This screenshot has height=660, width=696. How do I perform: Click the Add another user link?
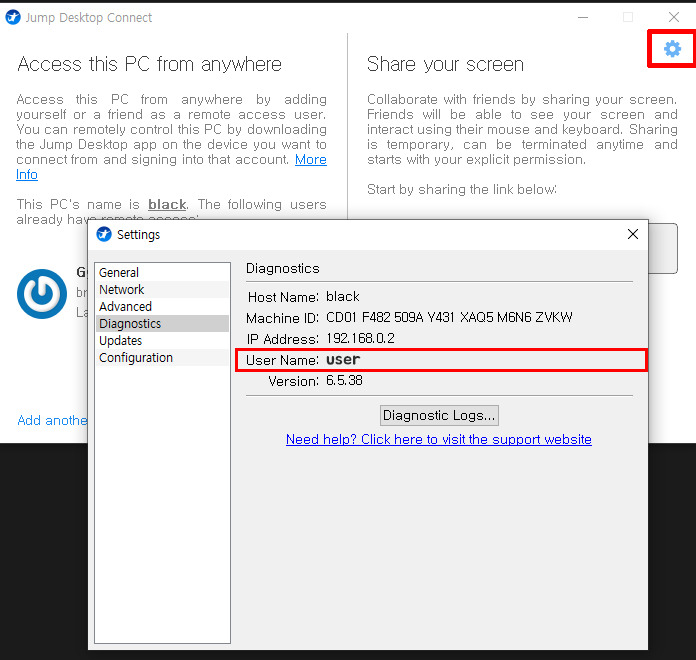(x=52, y=420)
